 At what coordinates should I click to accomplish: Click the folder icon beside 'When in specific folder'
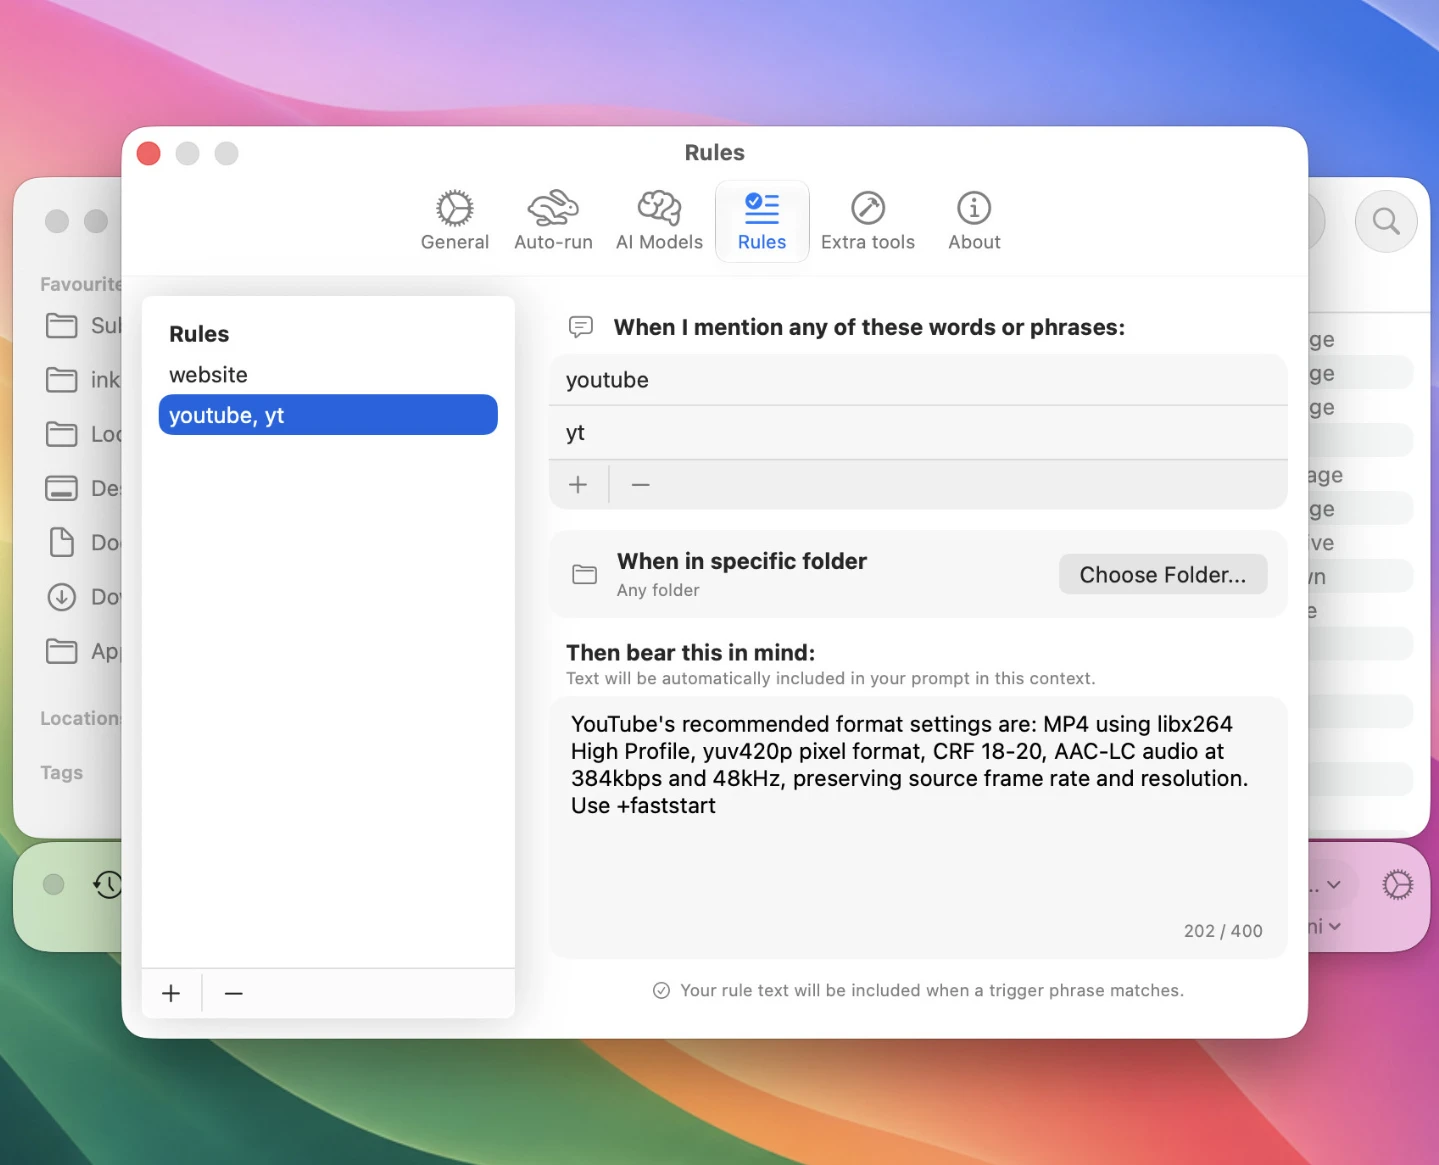tap(584, 574)
